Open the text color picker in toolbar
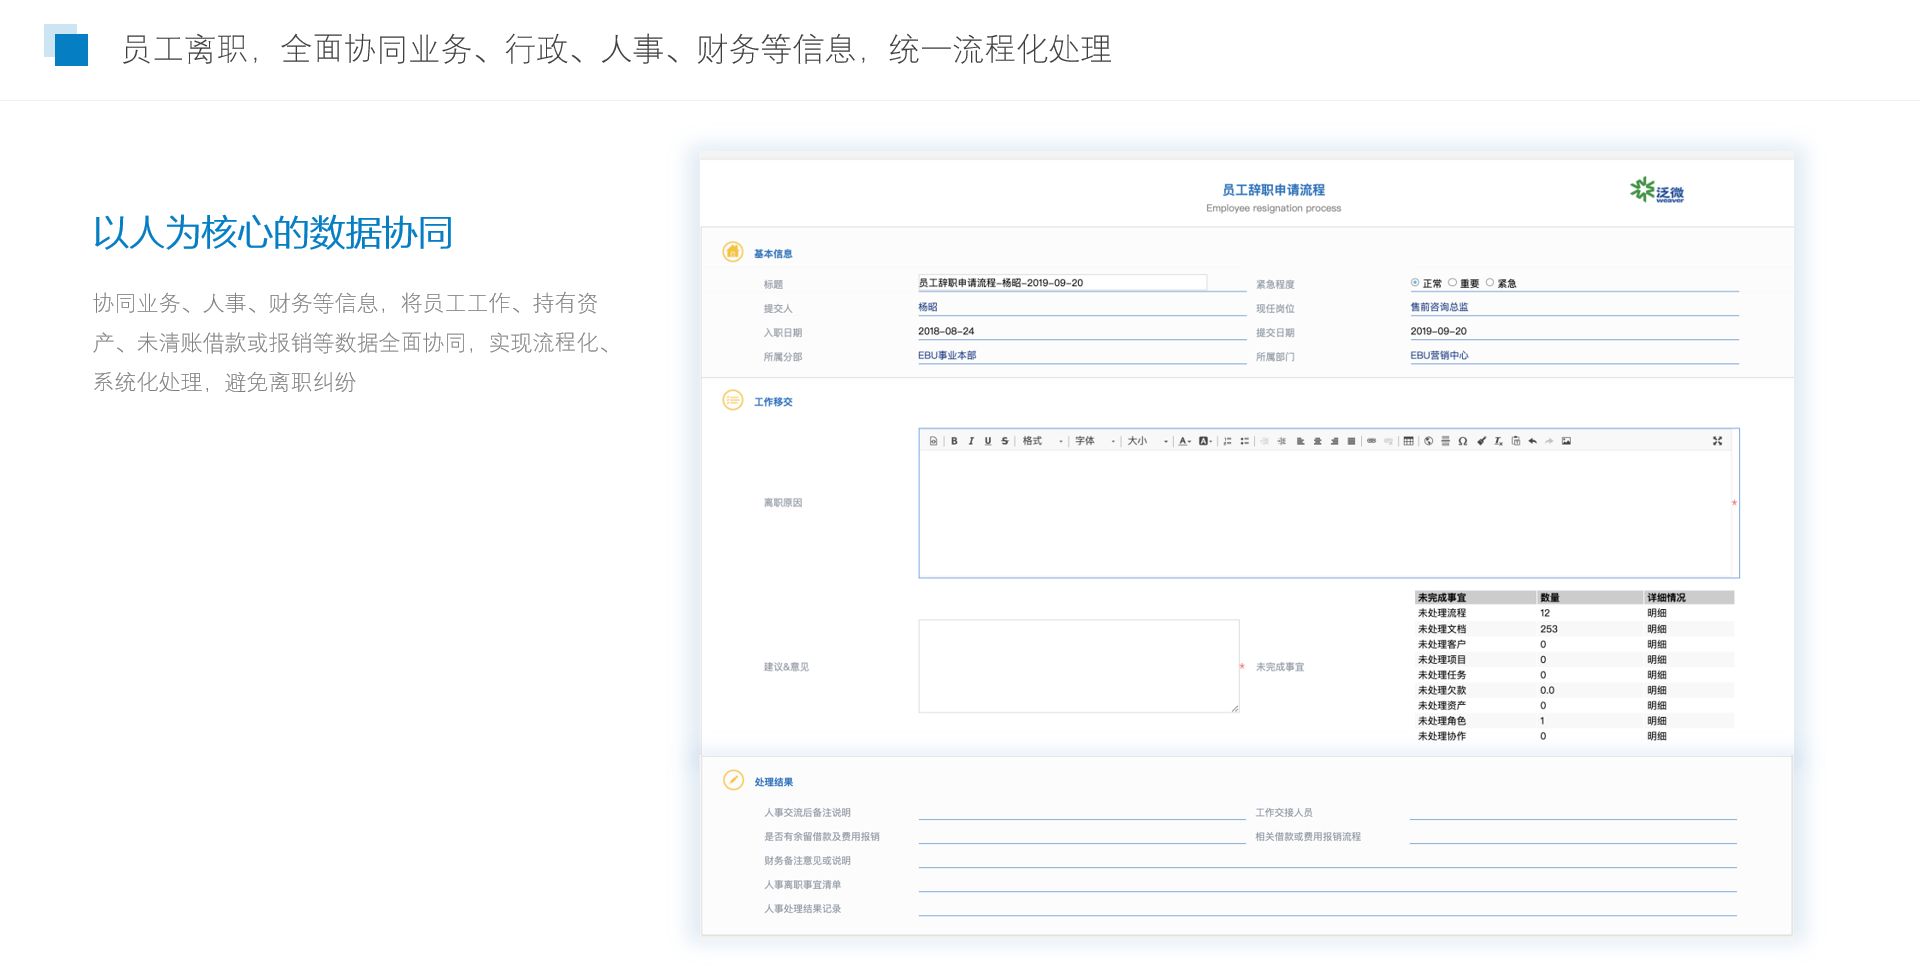The image size is (1920, 971). click(1185, 441)
